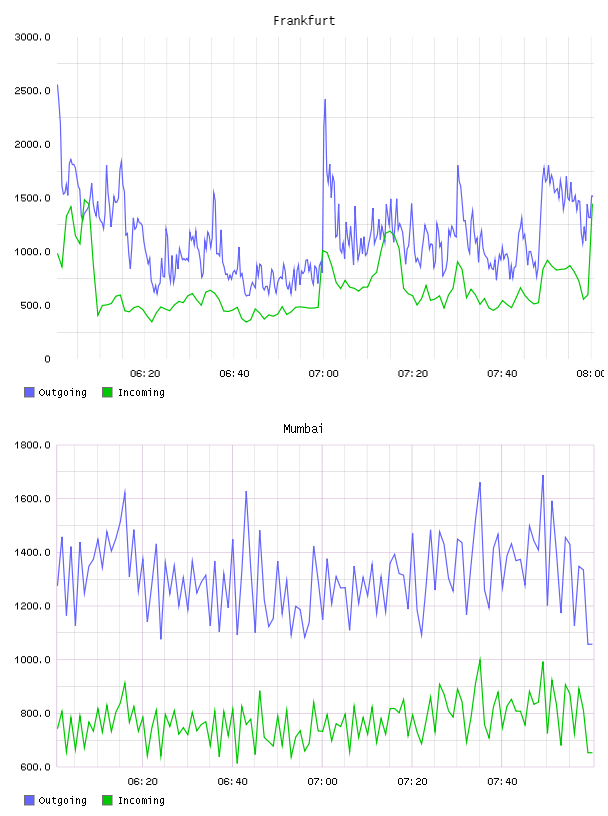Click the 800.0 y-axis label in Mumbai chart
This screenshot has width=608, height=816.
click(35, 713)
